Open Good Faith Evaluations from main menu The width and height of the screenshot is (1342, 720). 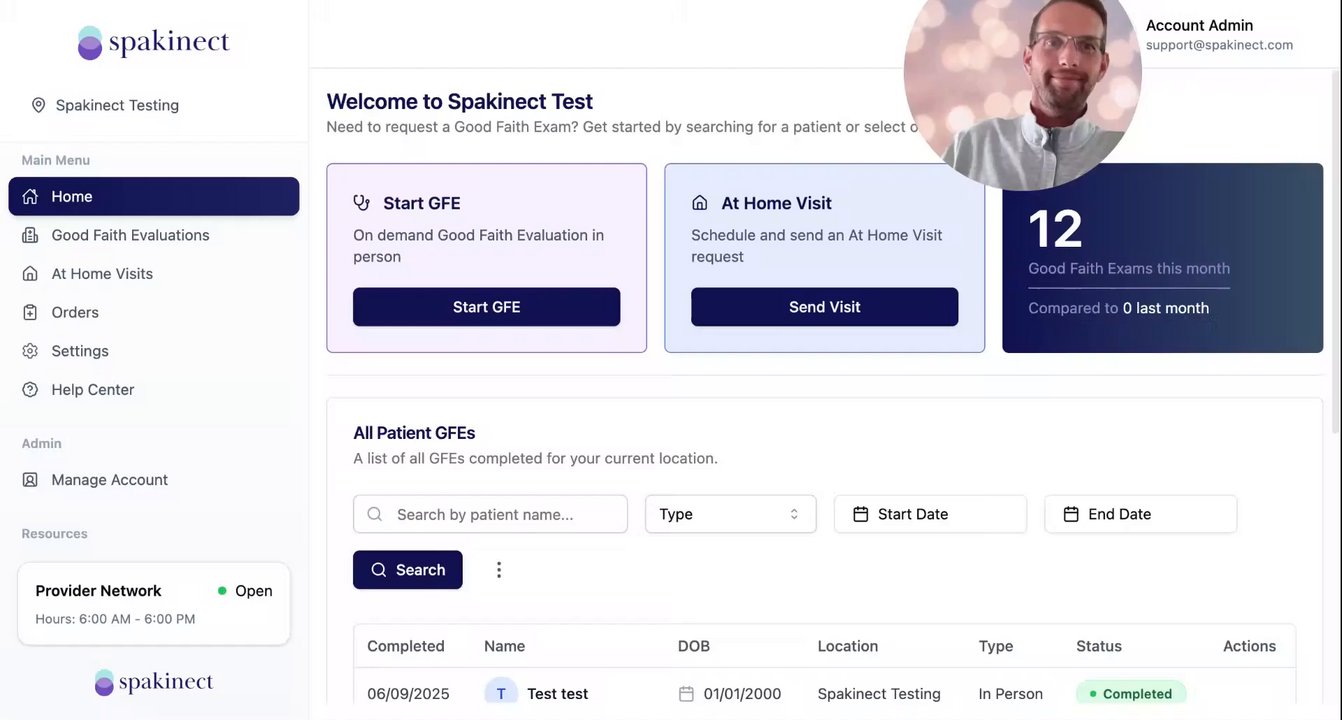pos(130,235)
